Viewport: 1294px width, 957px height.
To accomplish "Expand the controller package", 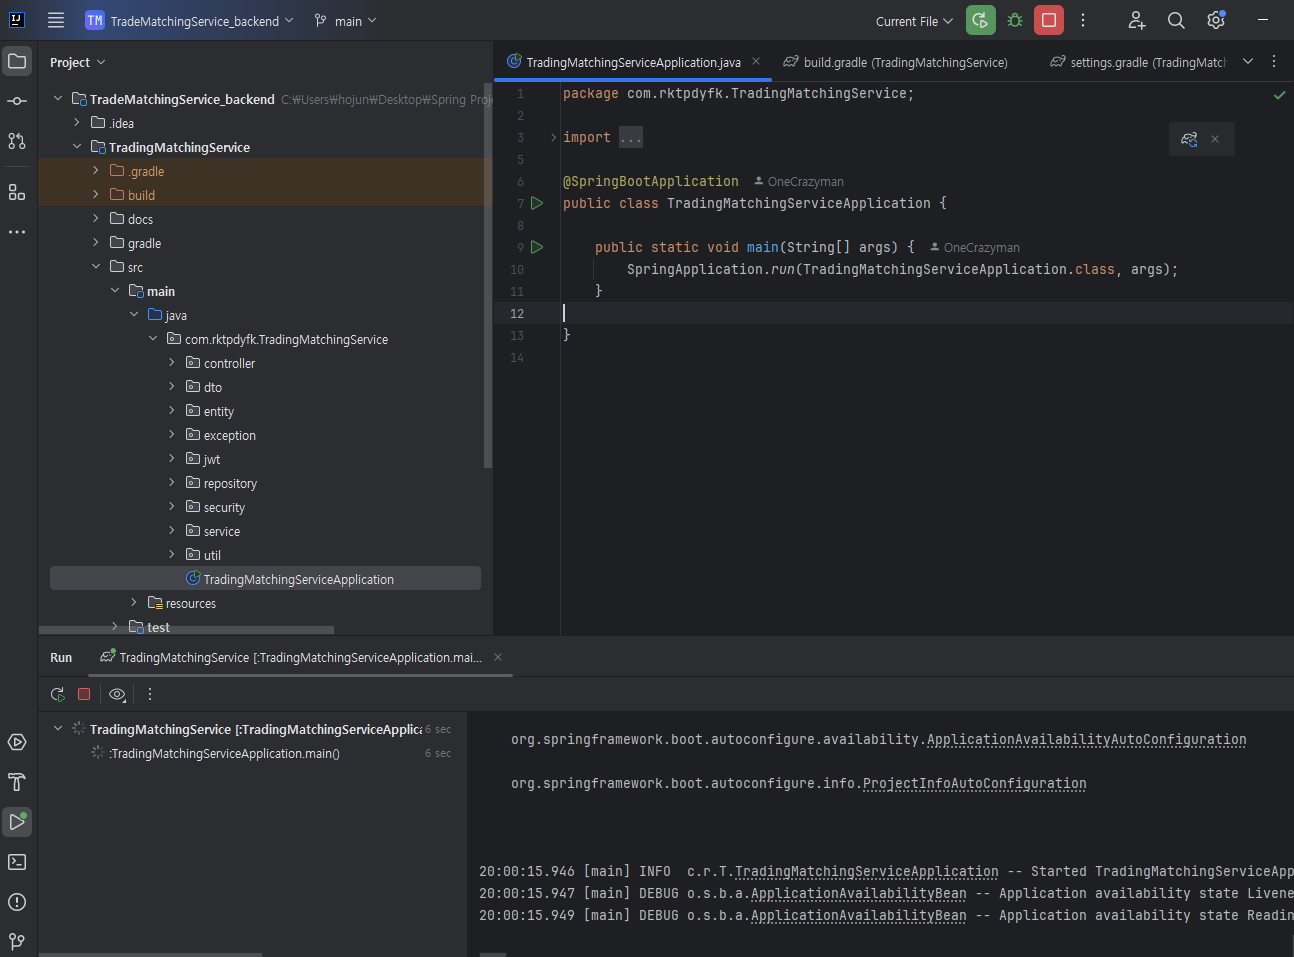I will [172, 362].
